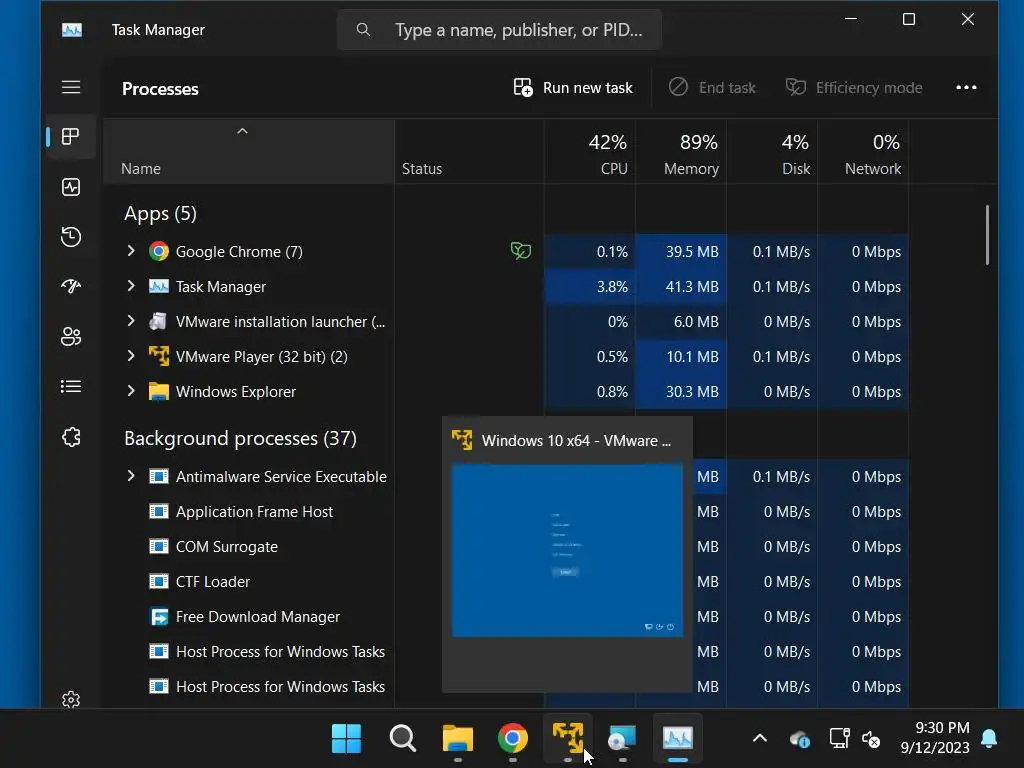Click Windows Explorer's 30.3 MB memory cell
This screenshot has height=768, width=1024.
[680, 391]
